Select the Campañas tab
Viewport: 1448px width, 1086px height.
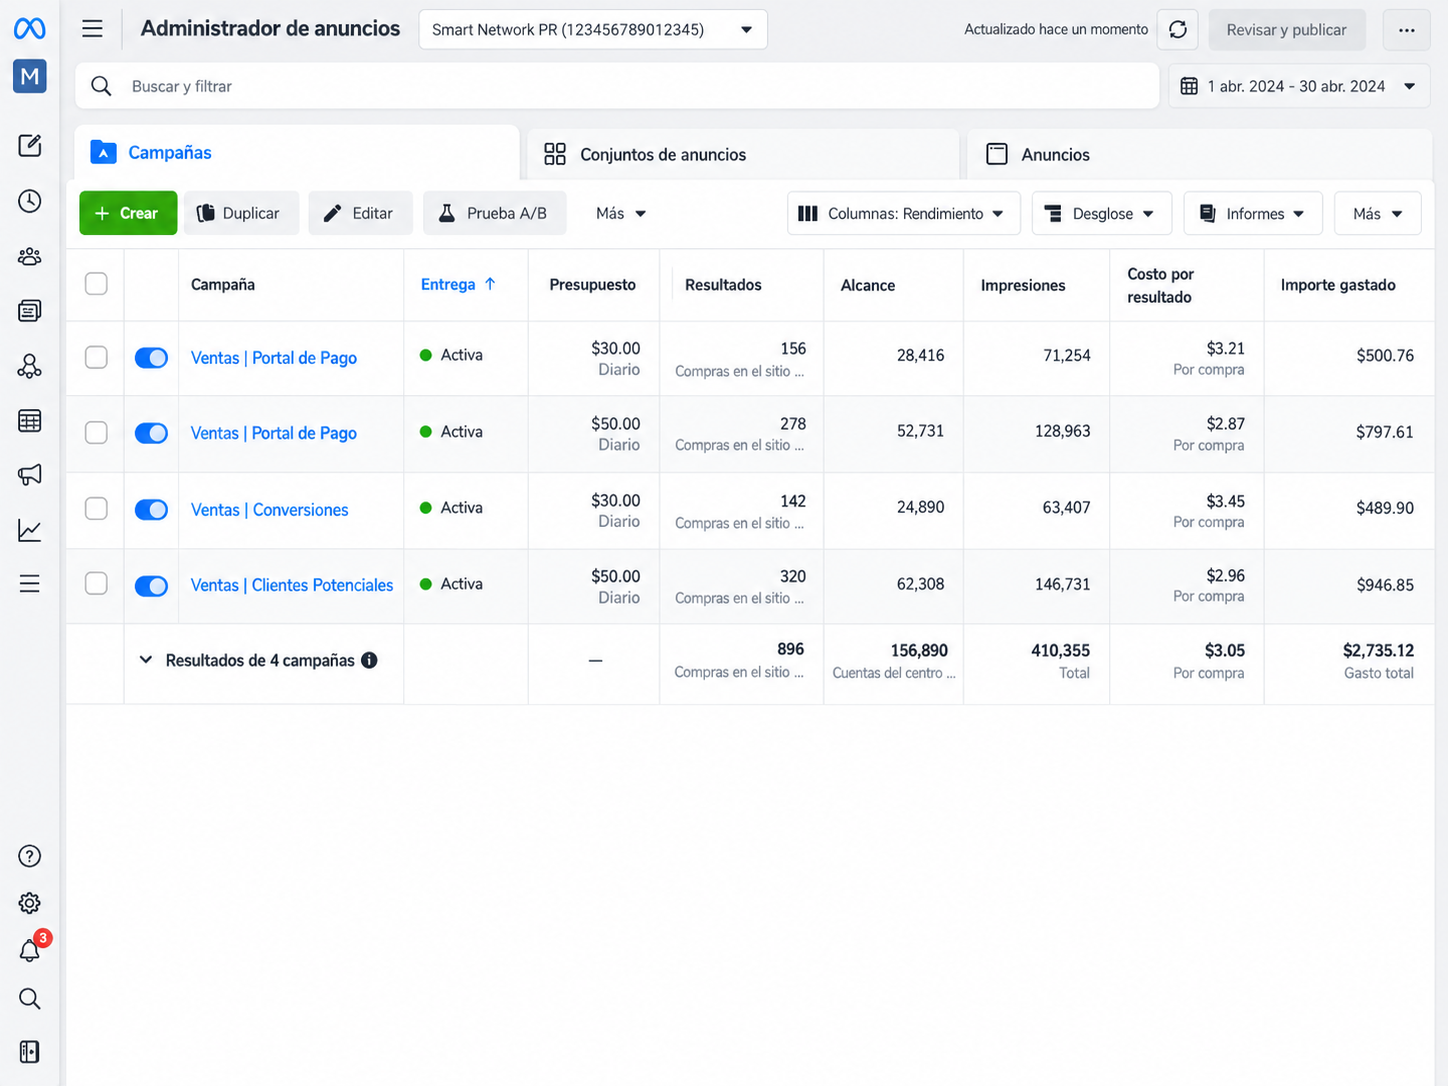pos(297,153)
